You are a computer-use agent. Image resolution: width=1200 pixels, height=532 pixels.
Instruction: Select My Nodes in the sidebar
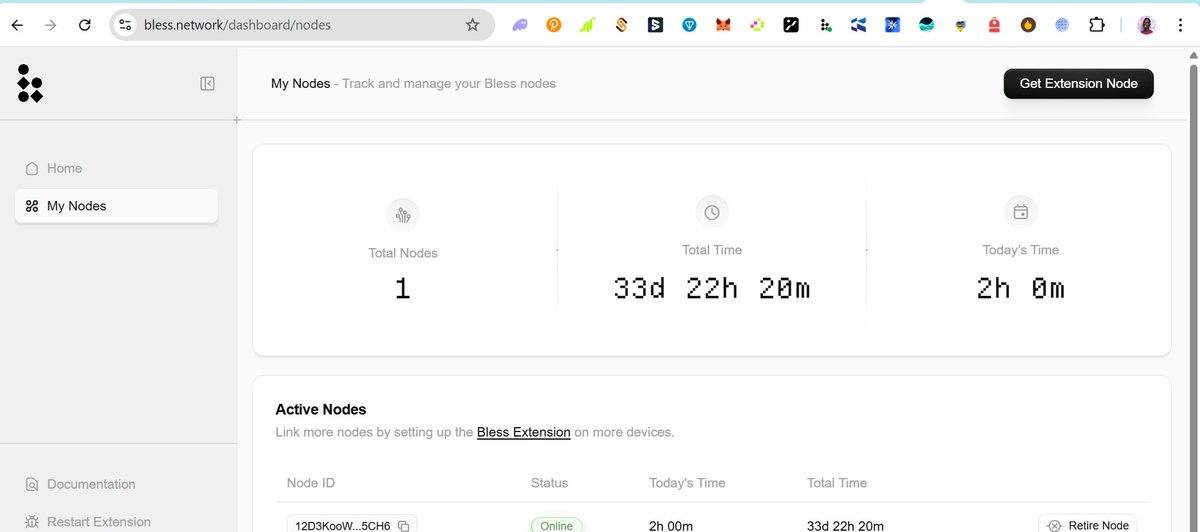tap(116, 206)
